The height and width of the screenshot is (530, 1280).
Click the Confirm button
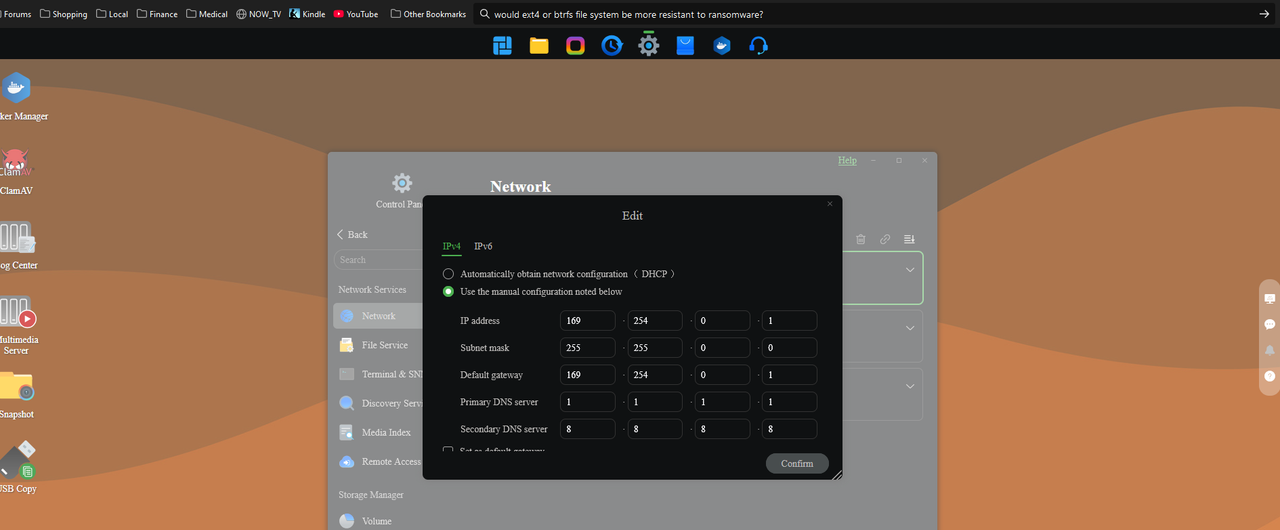[797, 463]
